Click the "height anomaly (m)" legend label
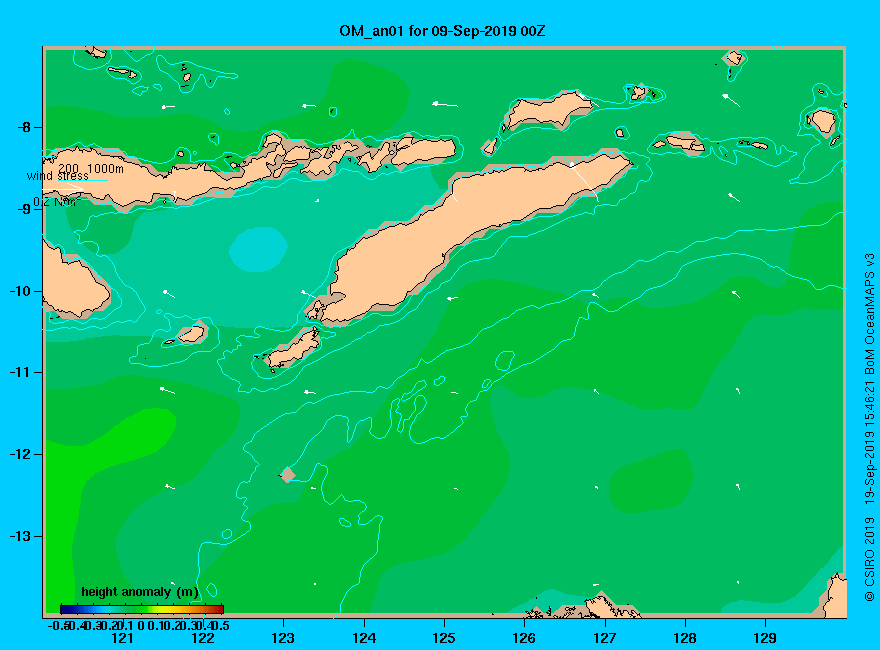880x650 pixels. [140, 592]
